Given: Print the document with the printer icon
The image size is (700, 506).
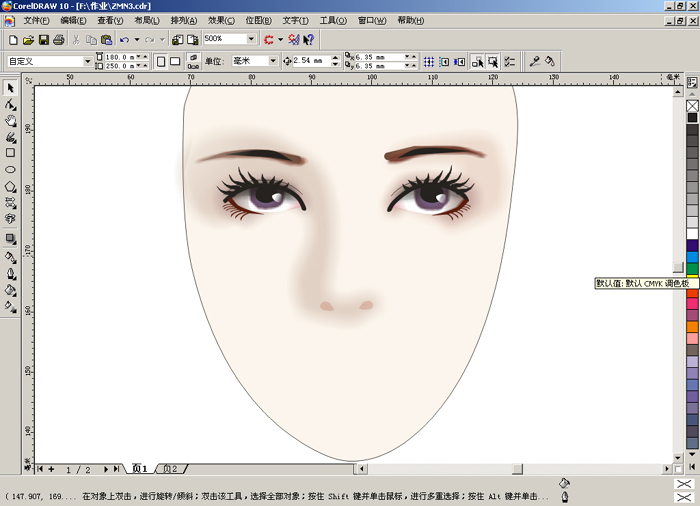Looking at the screenshot, I should click(59, 40).
